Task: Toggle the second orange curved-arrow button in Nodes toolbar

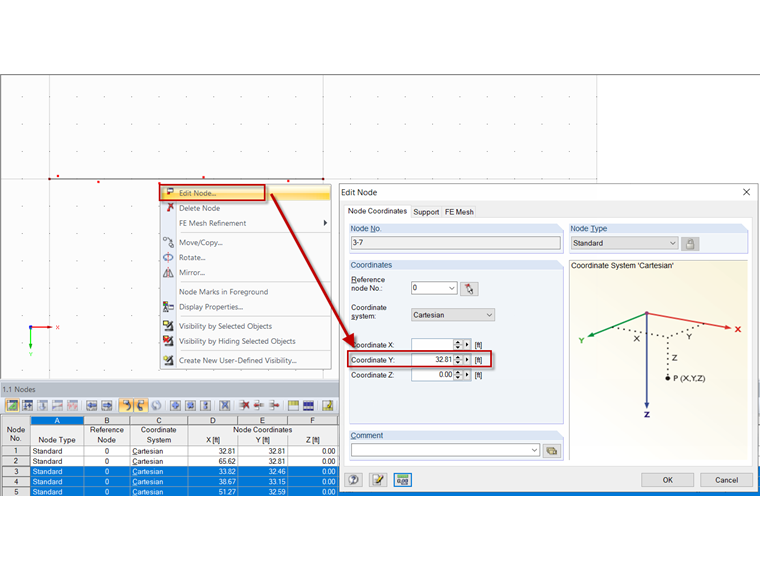Action: point(140,405)
